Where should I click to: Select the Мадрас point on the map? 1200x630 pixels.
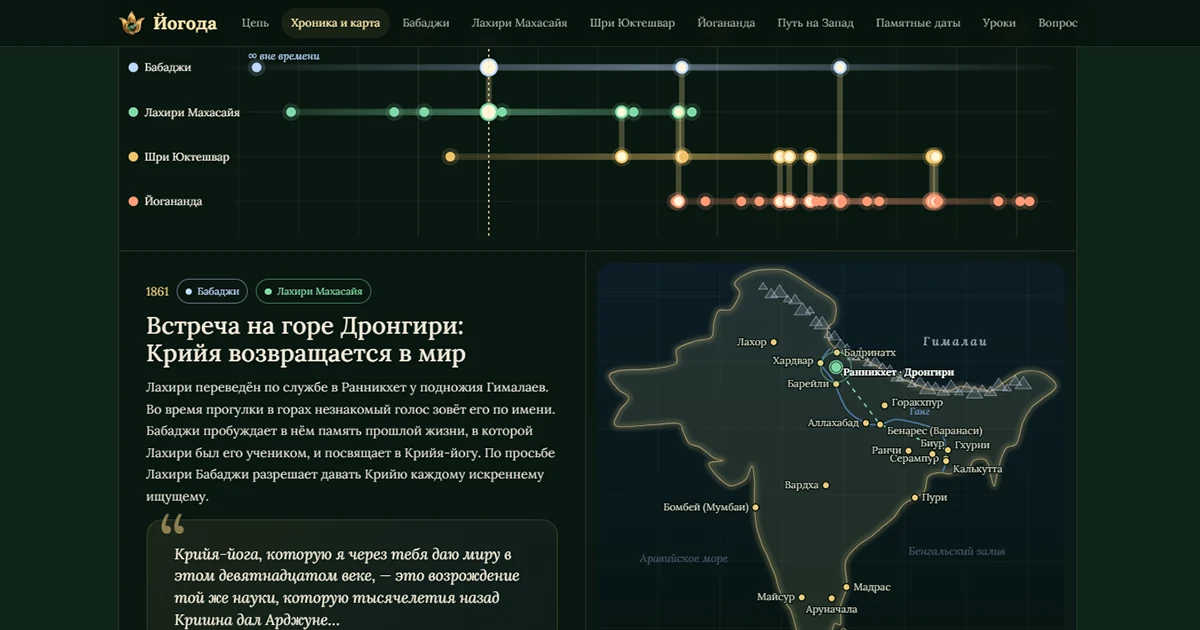pyautogui.click(x=846, y=587)
